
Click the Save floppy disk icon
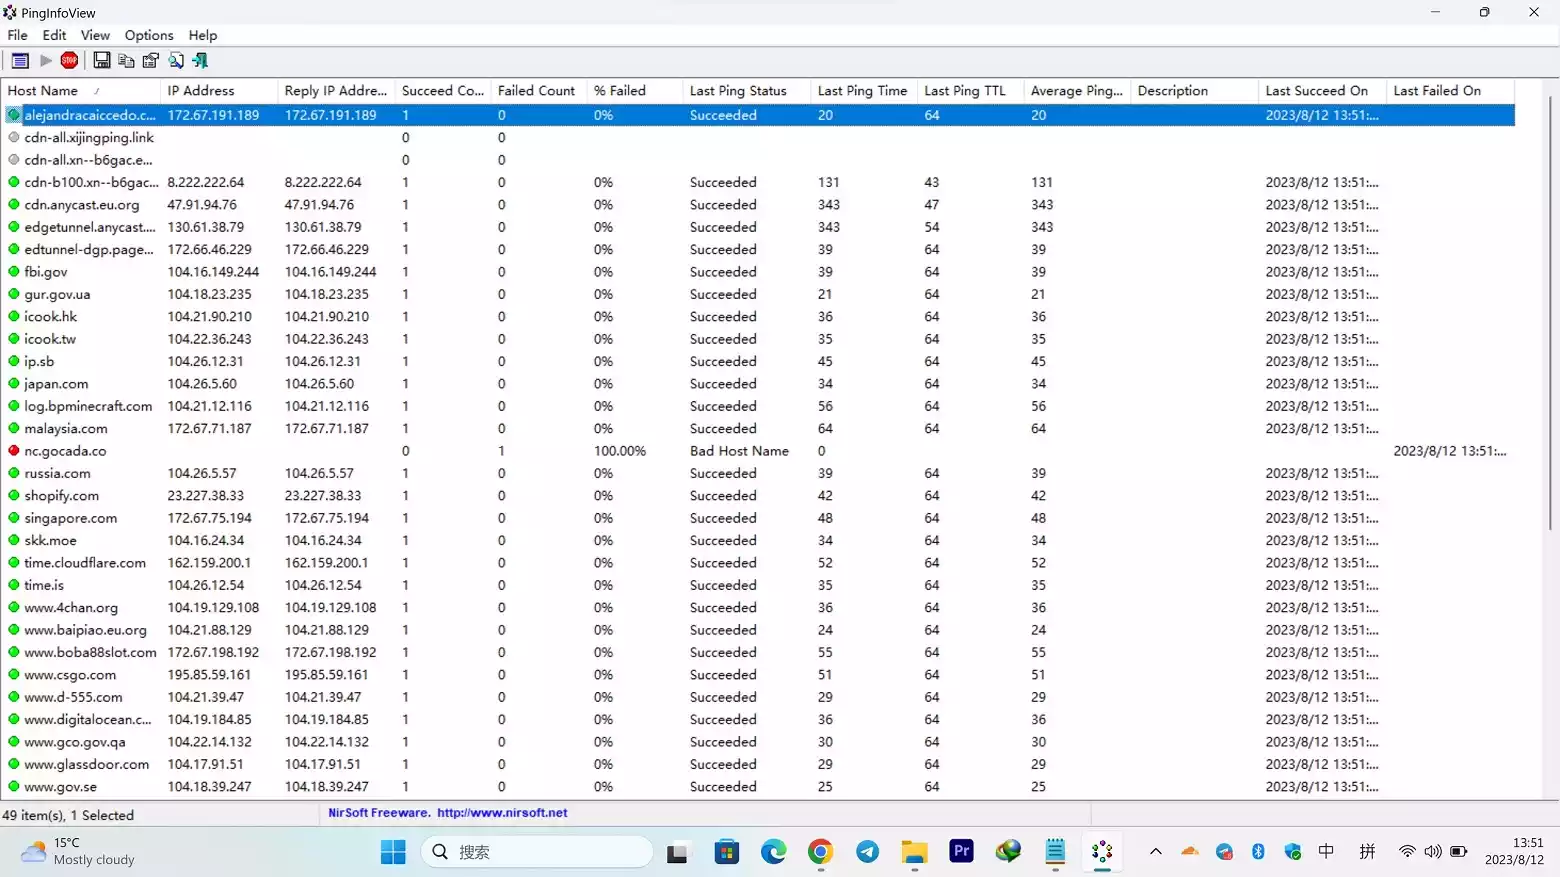[101, 61]
